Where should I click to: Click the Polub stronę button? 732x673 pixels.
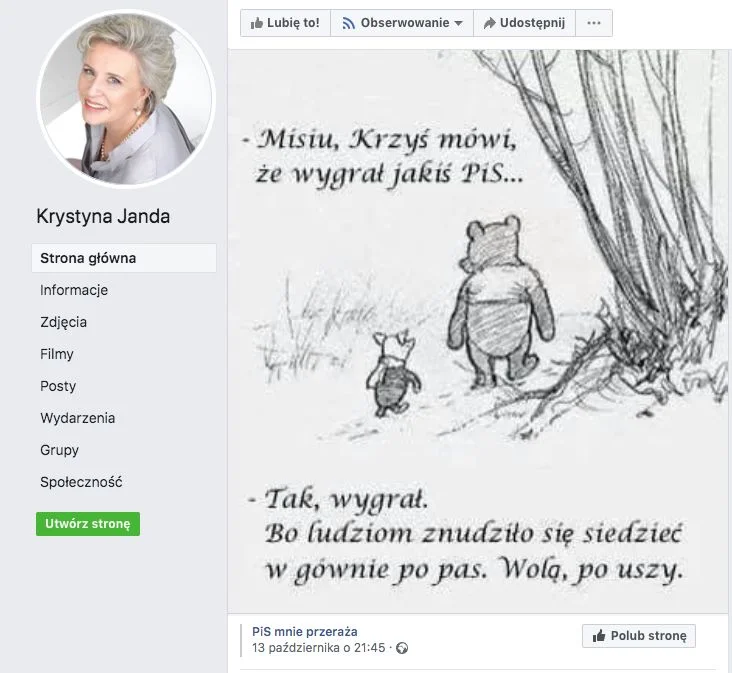pyautogui.click(x=639, y=636)
